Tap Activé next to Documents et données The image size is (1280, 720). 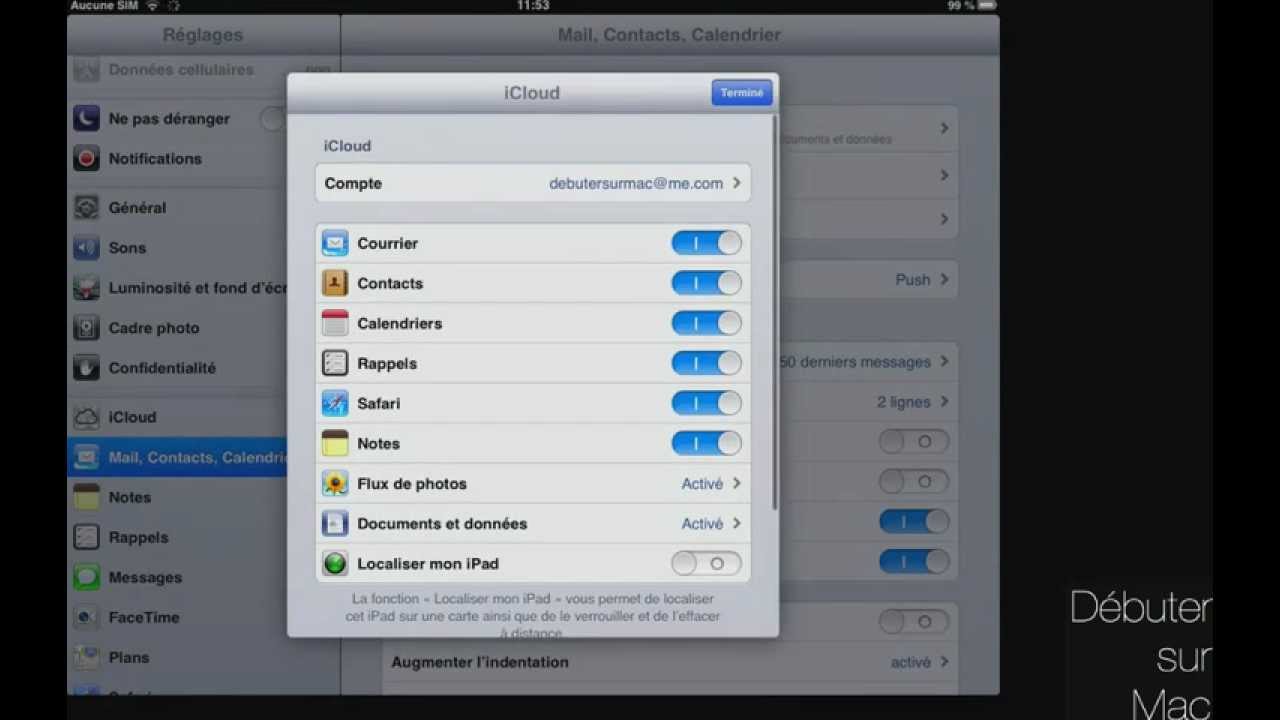pyautogui.click(x=702, y=523)
